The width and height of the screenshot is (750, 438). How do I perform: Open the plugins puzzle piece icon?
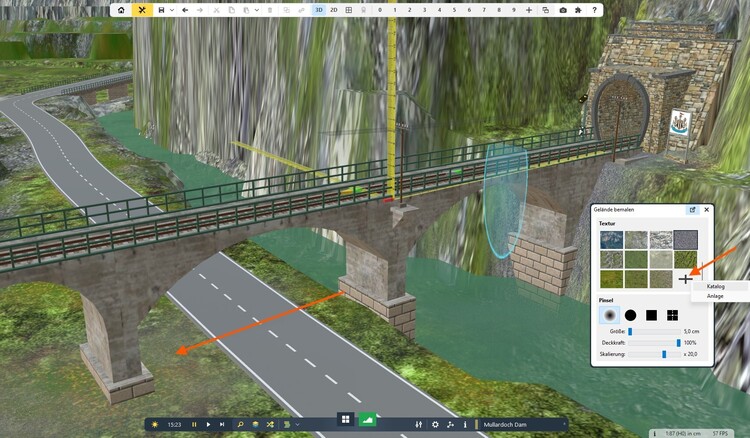point(577,9)
